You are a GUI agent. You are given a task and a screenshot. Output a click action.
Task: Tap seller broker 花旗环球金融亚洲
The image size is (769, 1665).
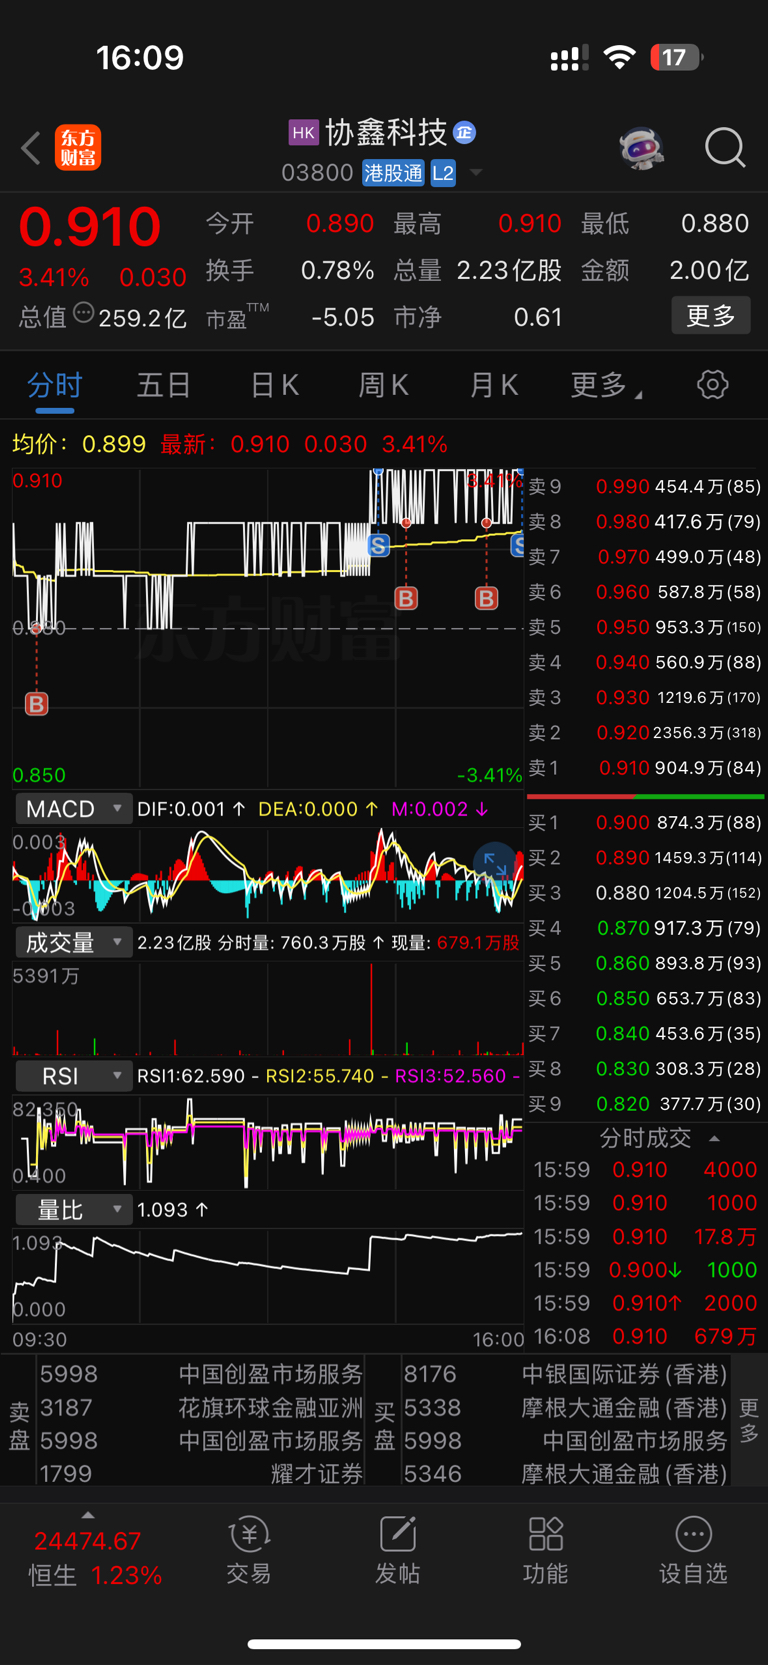(x=200, y=1408)
